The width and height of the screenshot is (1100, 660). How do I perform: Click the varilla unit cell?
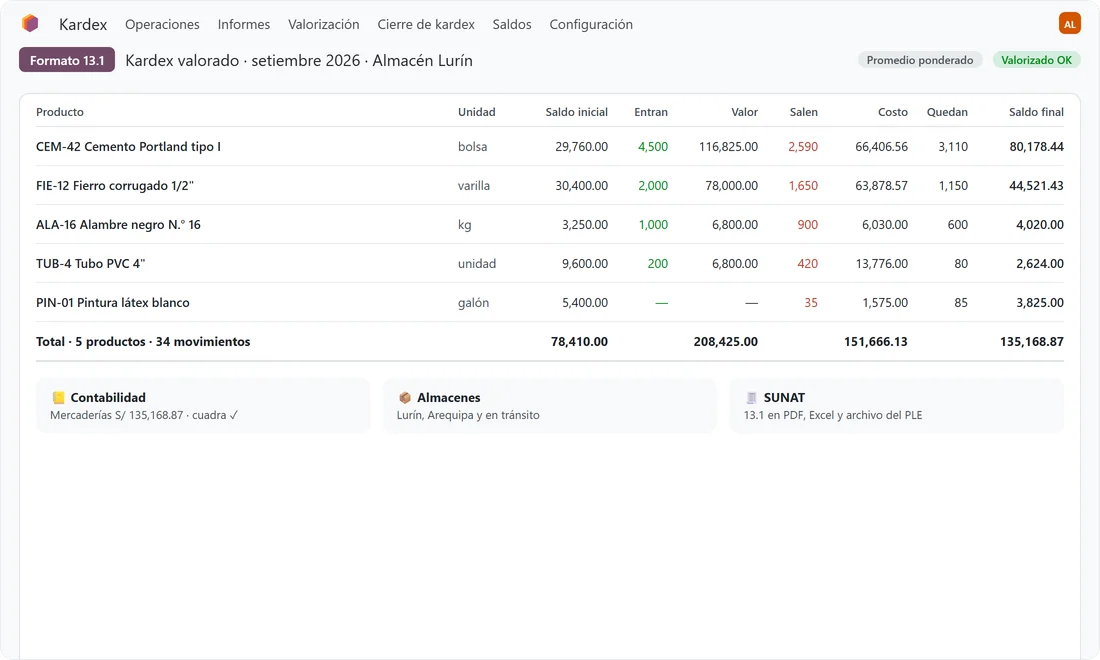(x=474, y=186)
